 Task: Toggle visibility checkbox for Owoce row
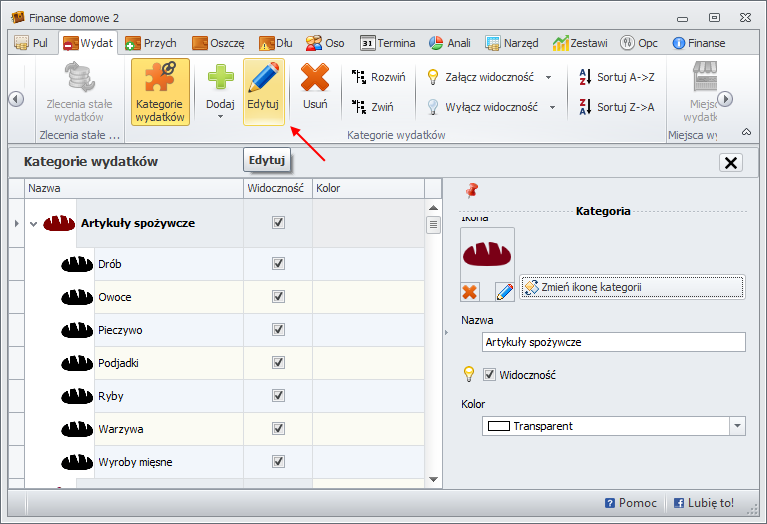tap(278, 297)
